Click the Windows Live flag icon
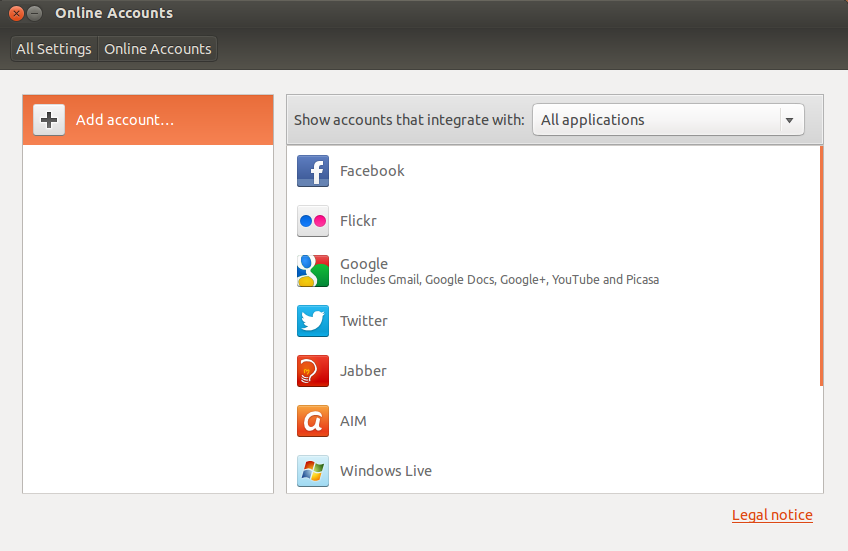This screenshot has height=551, width=848. [x=313, y=471]
